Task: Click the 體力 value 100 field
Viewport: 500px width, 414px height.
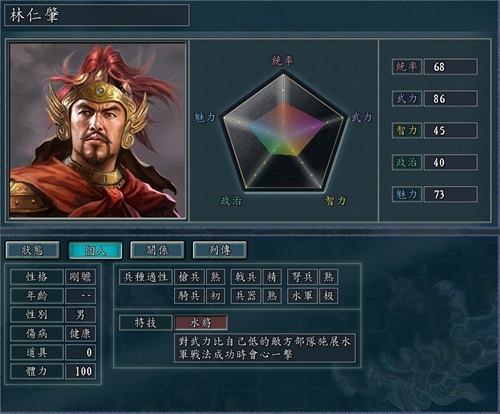Action: [81, 371]
